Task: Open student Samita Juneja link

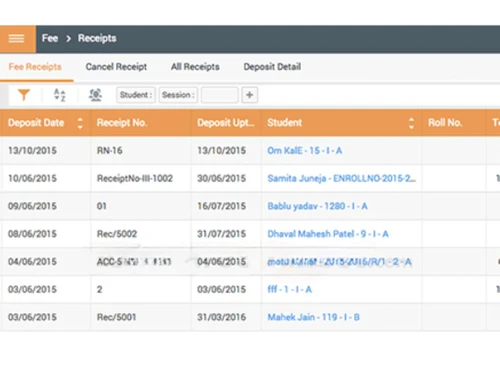Action: 342,178
